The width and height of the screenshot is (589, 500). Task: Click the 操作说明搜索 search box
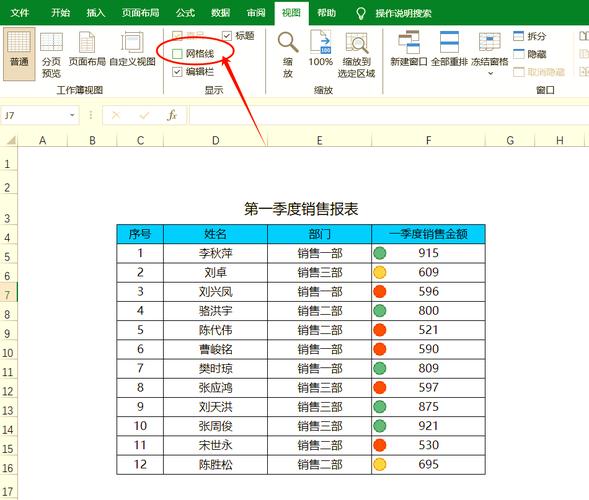(403, 14)
